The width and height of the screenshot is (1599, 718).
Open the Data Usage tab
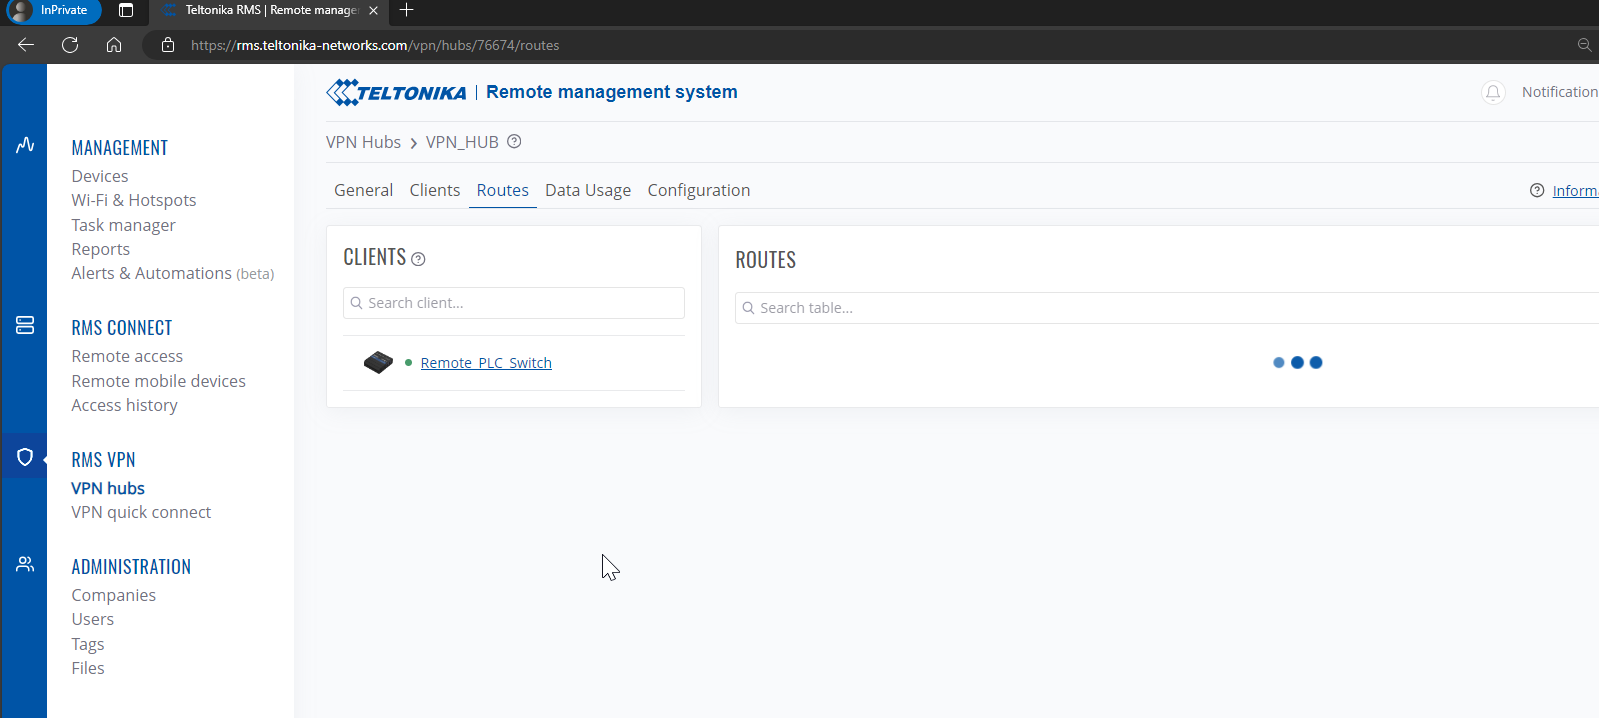pyautogui.click(x=588, y=190)
